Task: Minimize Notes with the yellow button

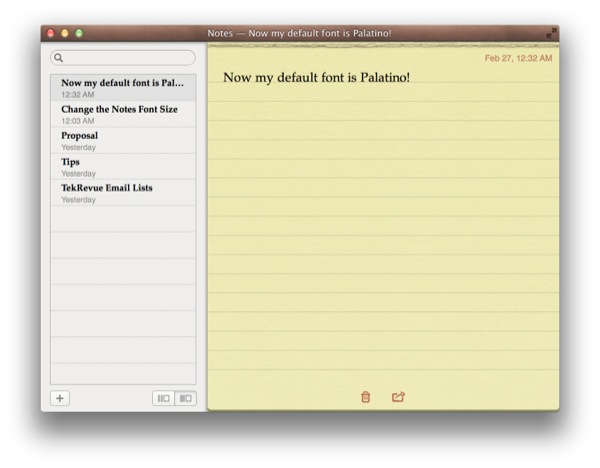Action: pyautogui.click(x=65, y=33)
